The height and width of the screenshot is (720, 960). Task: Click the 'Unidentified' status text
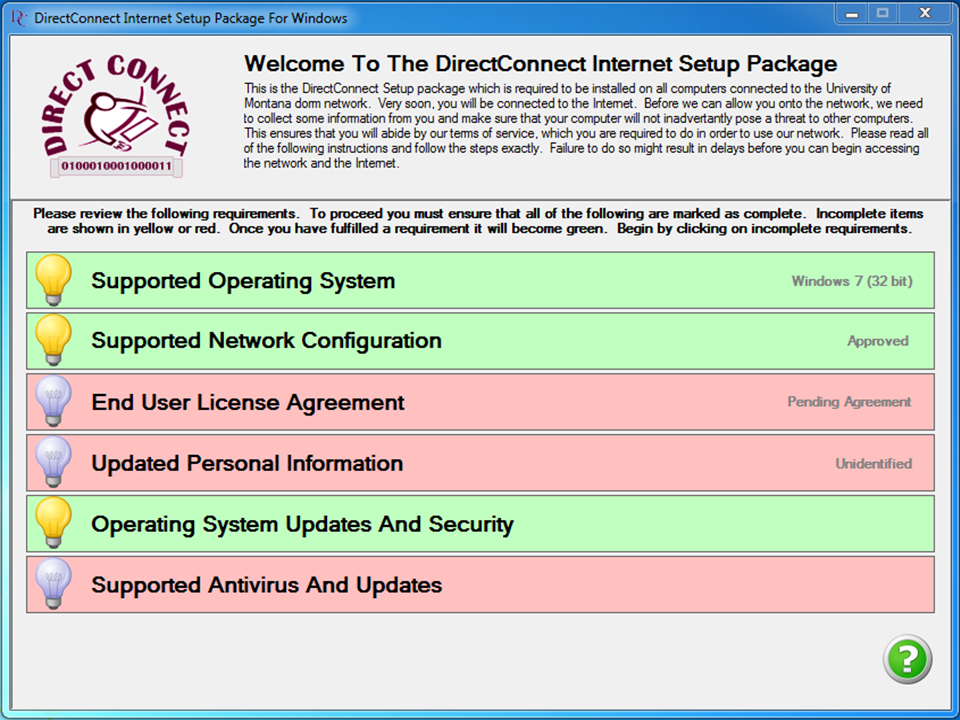pyautogui.click(x=874, y=463)
